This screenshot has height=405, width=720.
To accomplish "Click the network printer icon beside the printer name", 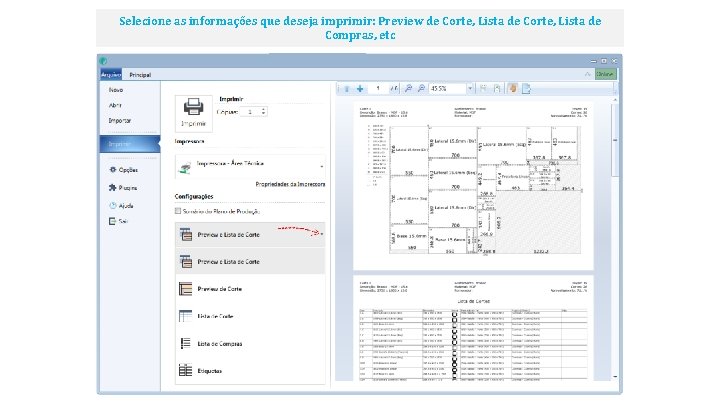I will [185, 168].
